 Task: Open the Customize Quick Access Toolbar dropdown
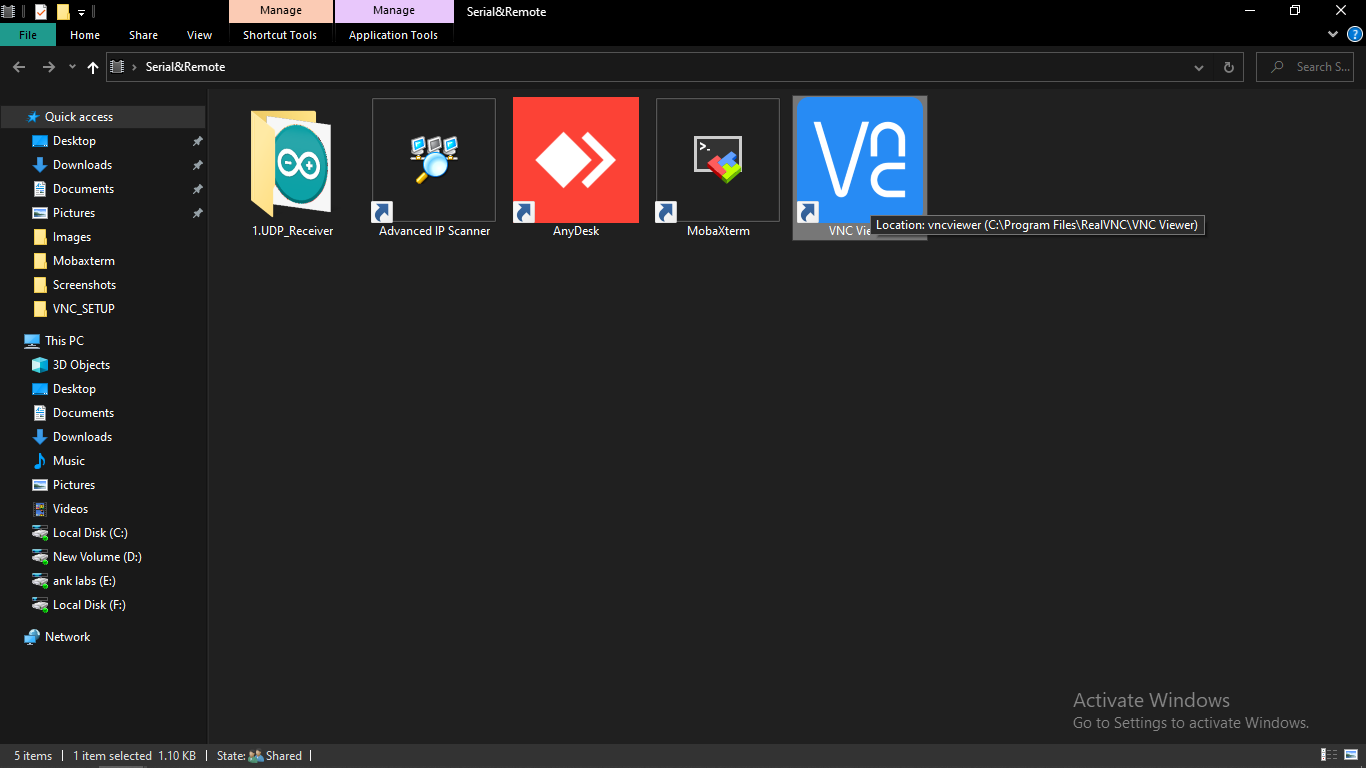(x=81, y=13)
